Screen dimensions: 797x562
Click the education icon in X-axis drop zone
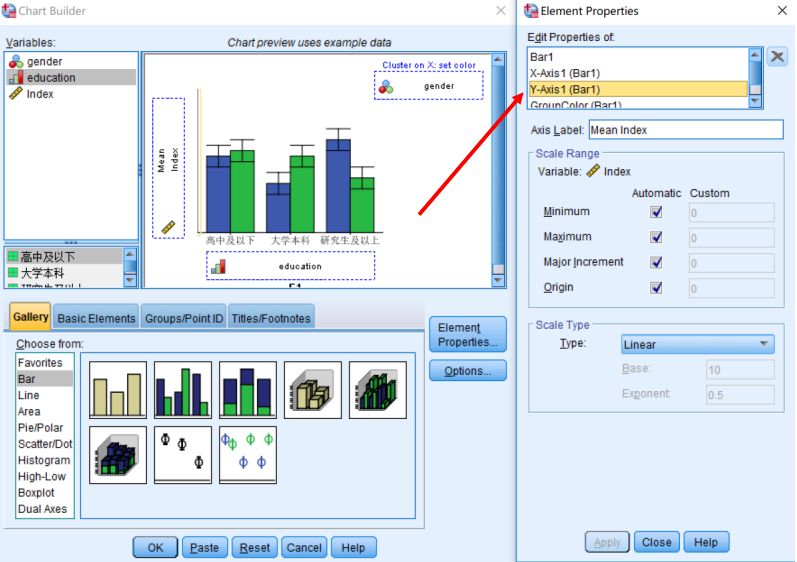point(219,266)
